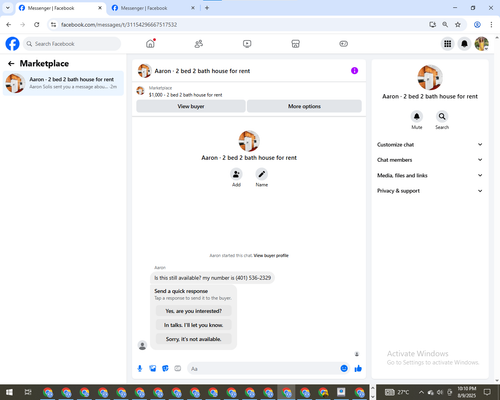Click the browser address bar URL
The width and height of the screenshot is (500, 400).
[x=119, y=25]
